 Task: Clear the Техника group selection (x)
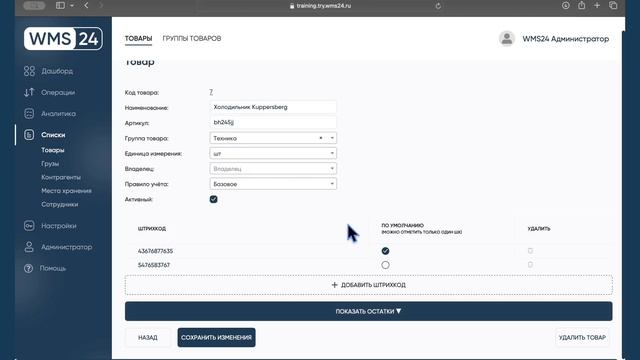point(321,138)
